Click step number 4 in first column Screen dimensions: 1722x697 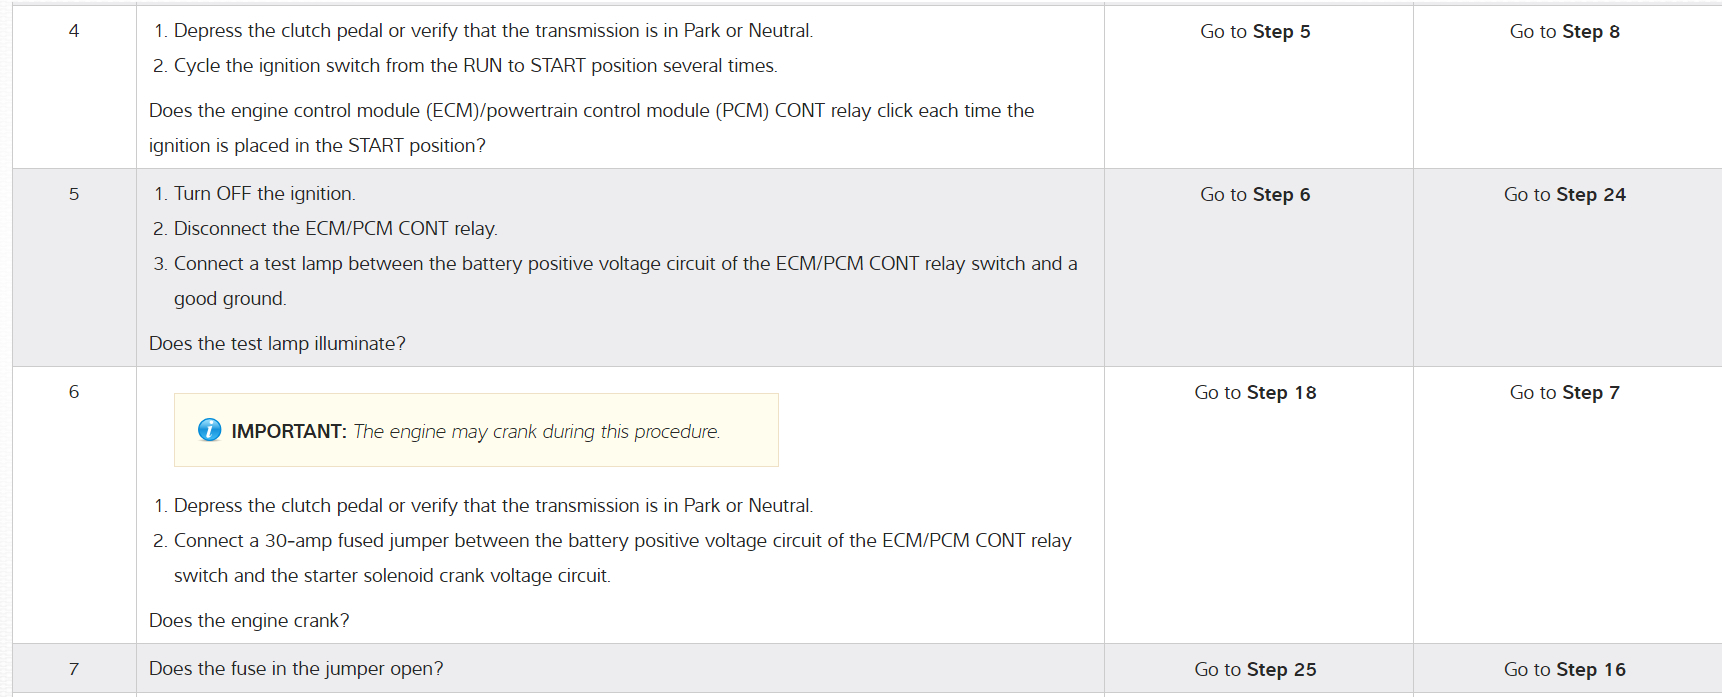(74, 31)
